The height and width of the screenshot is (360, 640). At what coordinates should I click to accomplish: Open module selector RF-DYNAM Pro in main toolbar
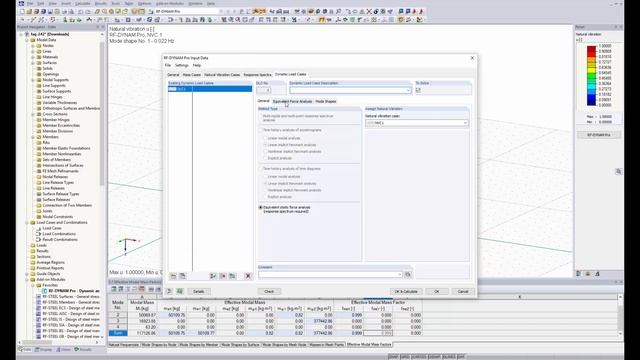pos(188,11)
